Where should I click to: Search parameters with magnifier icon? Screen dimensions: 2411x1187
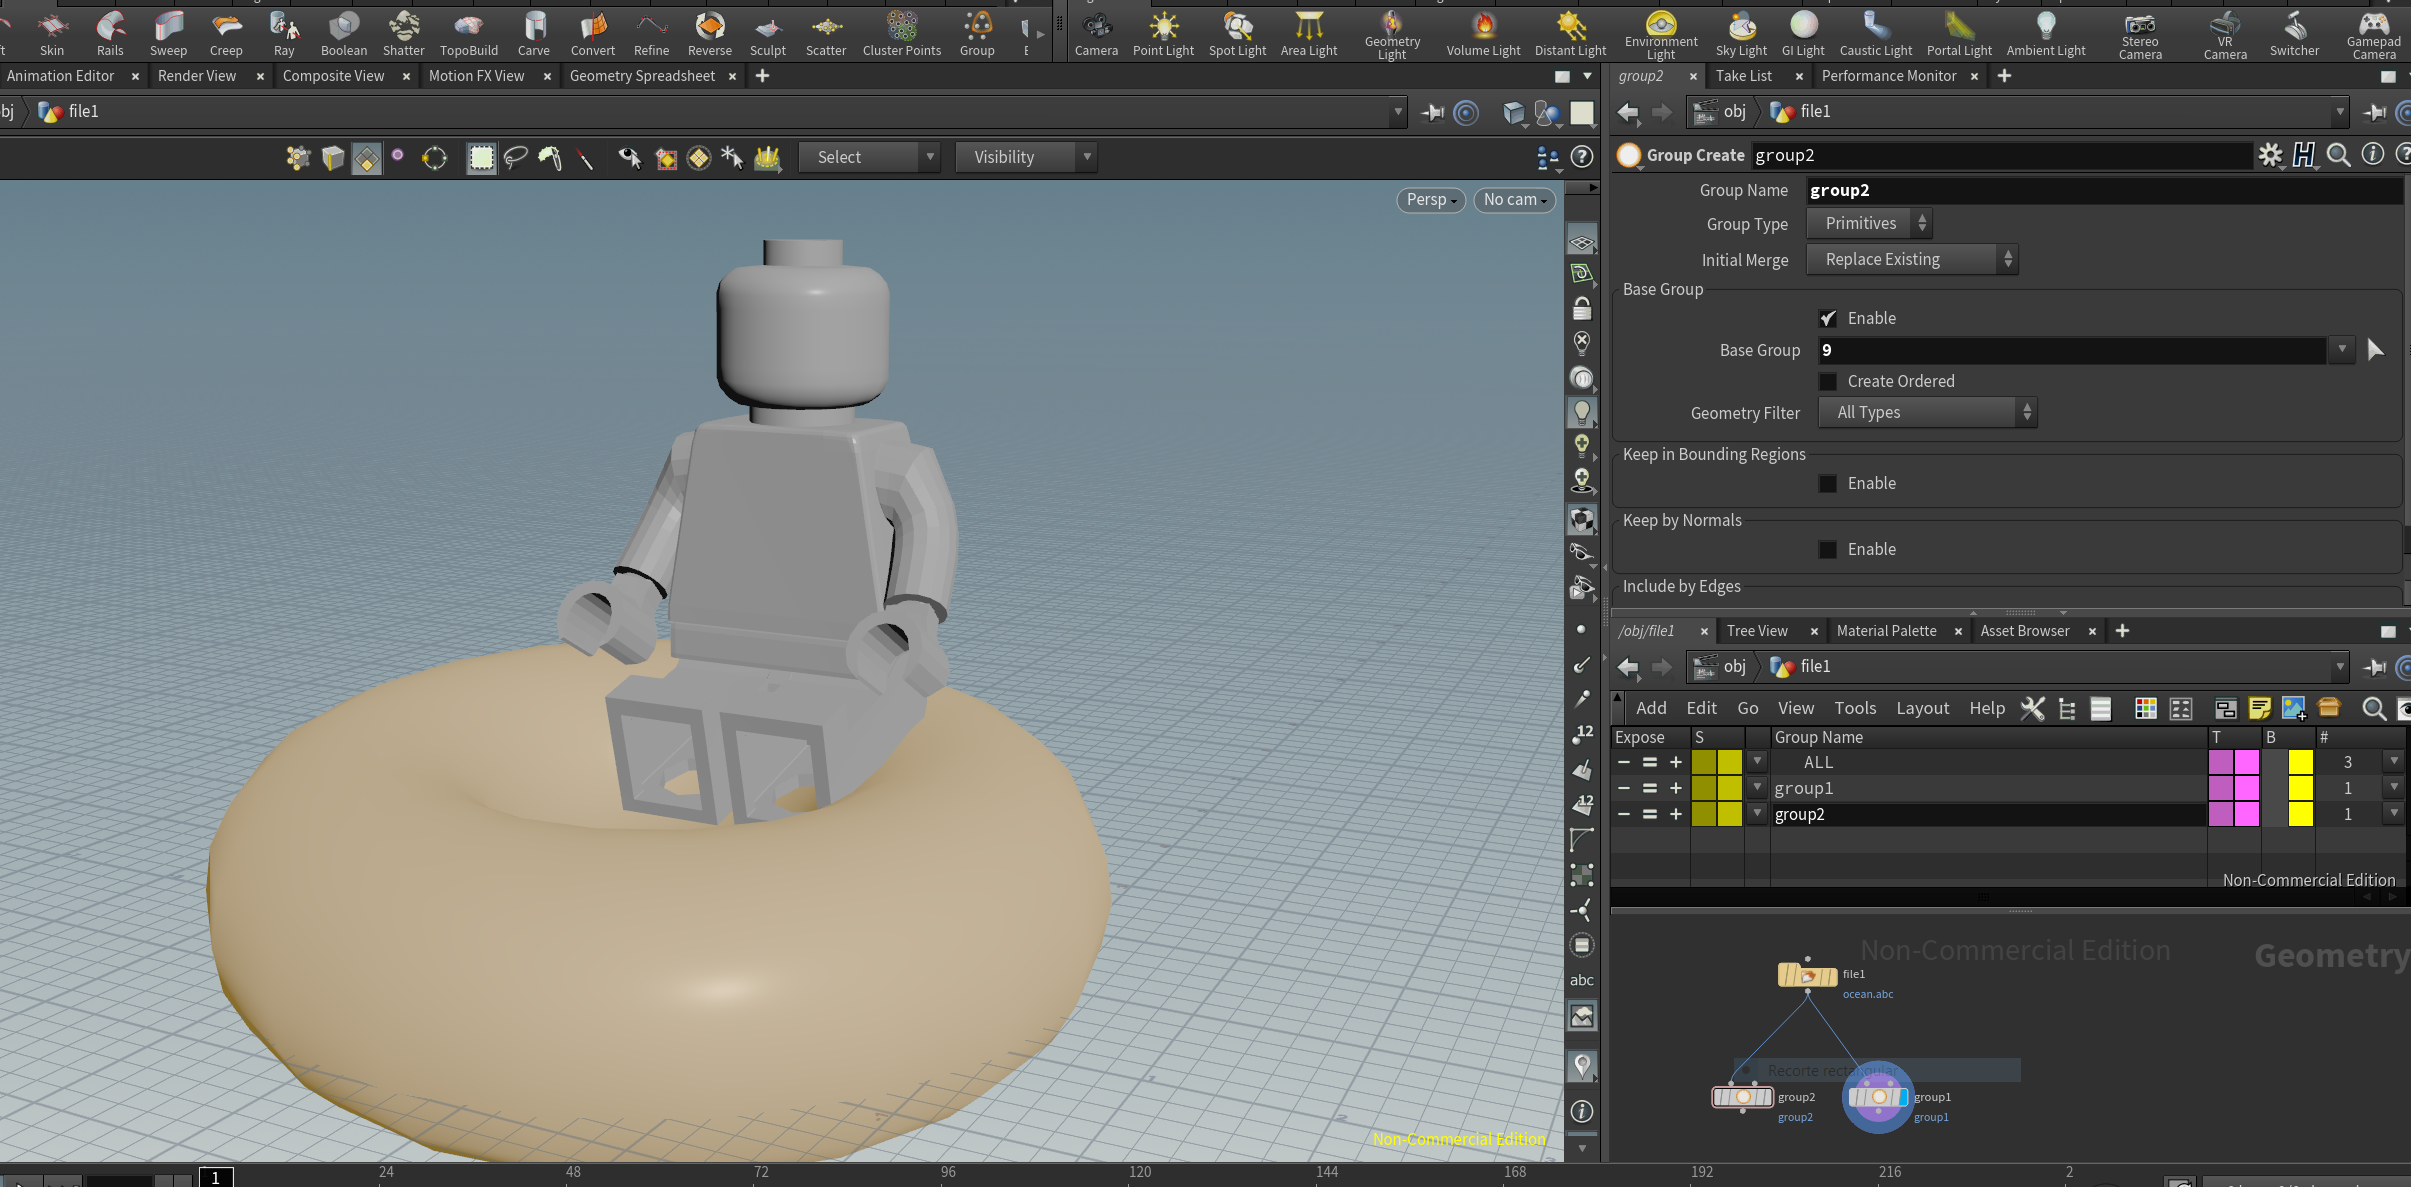(x=2338, y=155)
